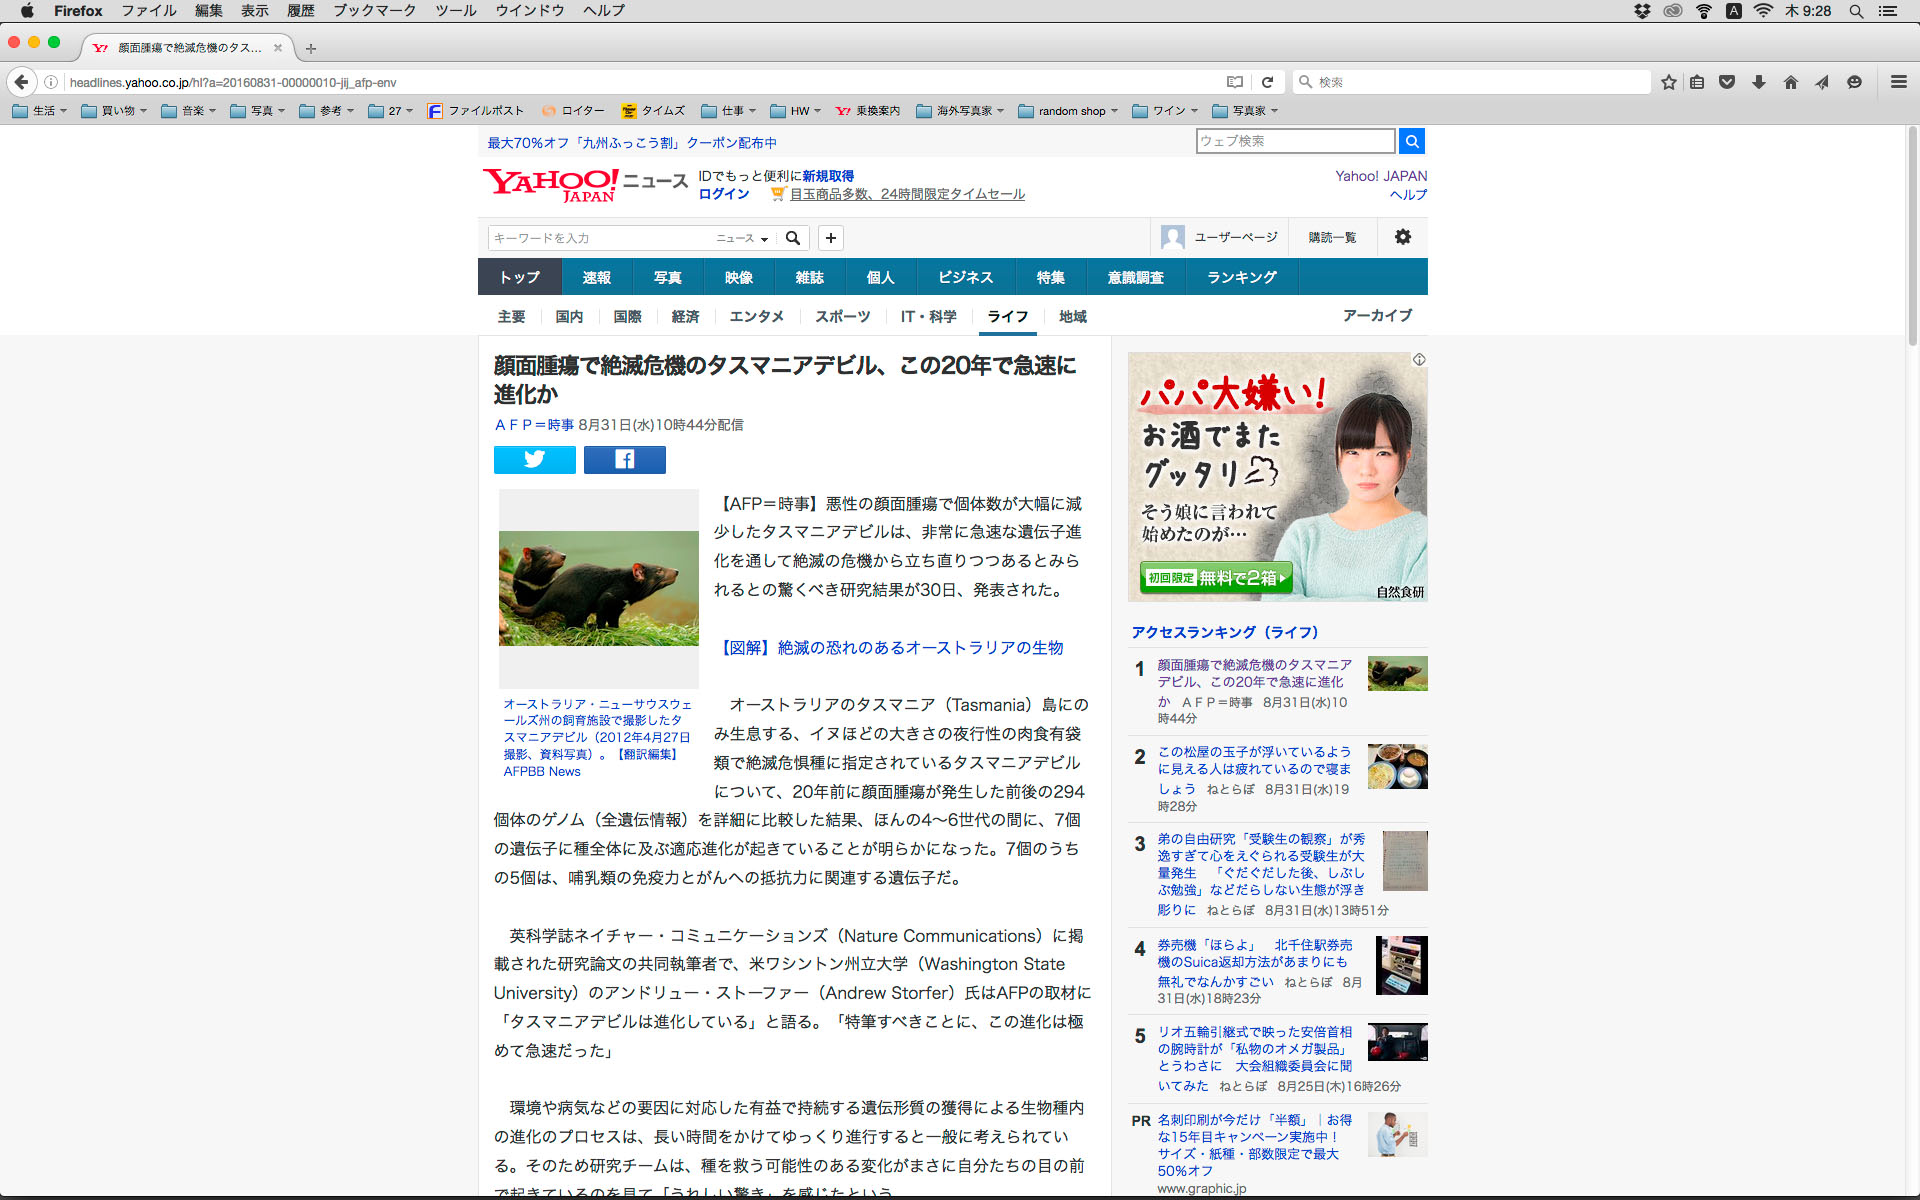Open the ブックマーク menu in menu bar
Viewport: 1920px width, 1200px height.
point(374,10)
